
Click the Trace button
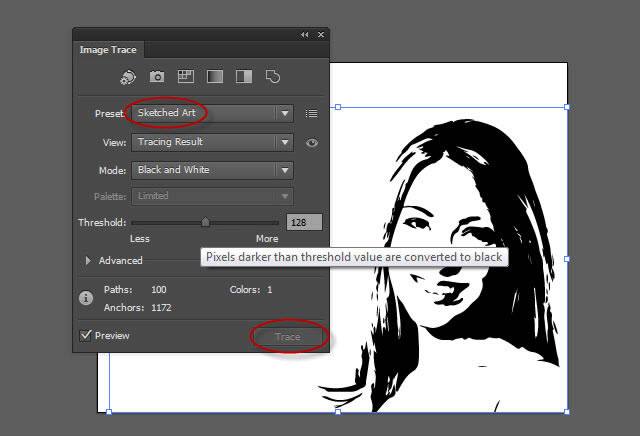tap(288, 337)
